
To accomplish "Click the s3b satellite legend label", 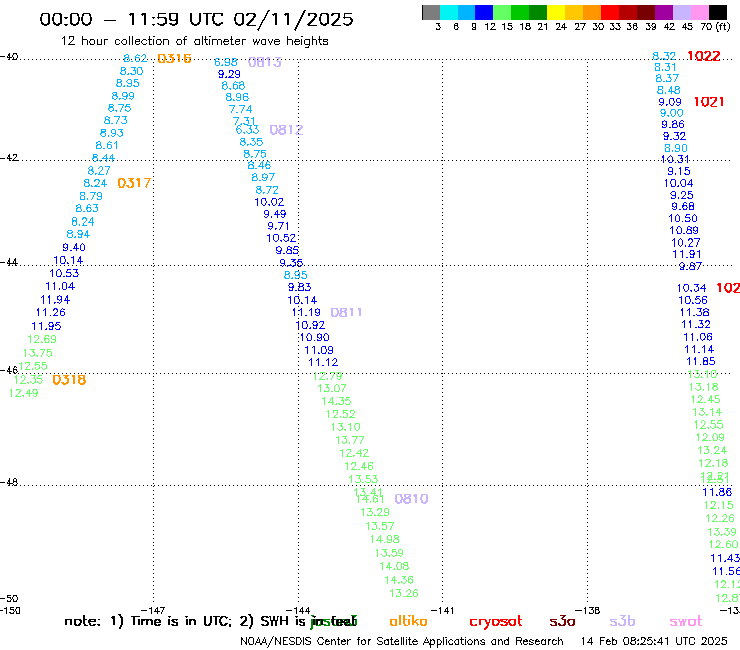I will coord(622,621).
